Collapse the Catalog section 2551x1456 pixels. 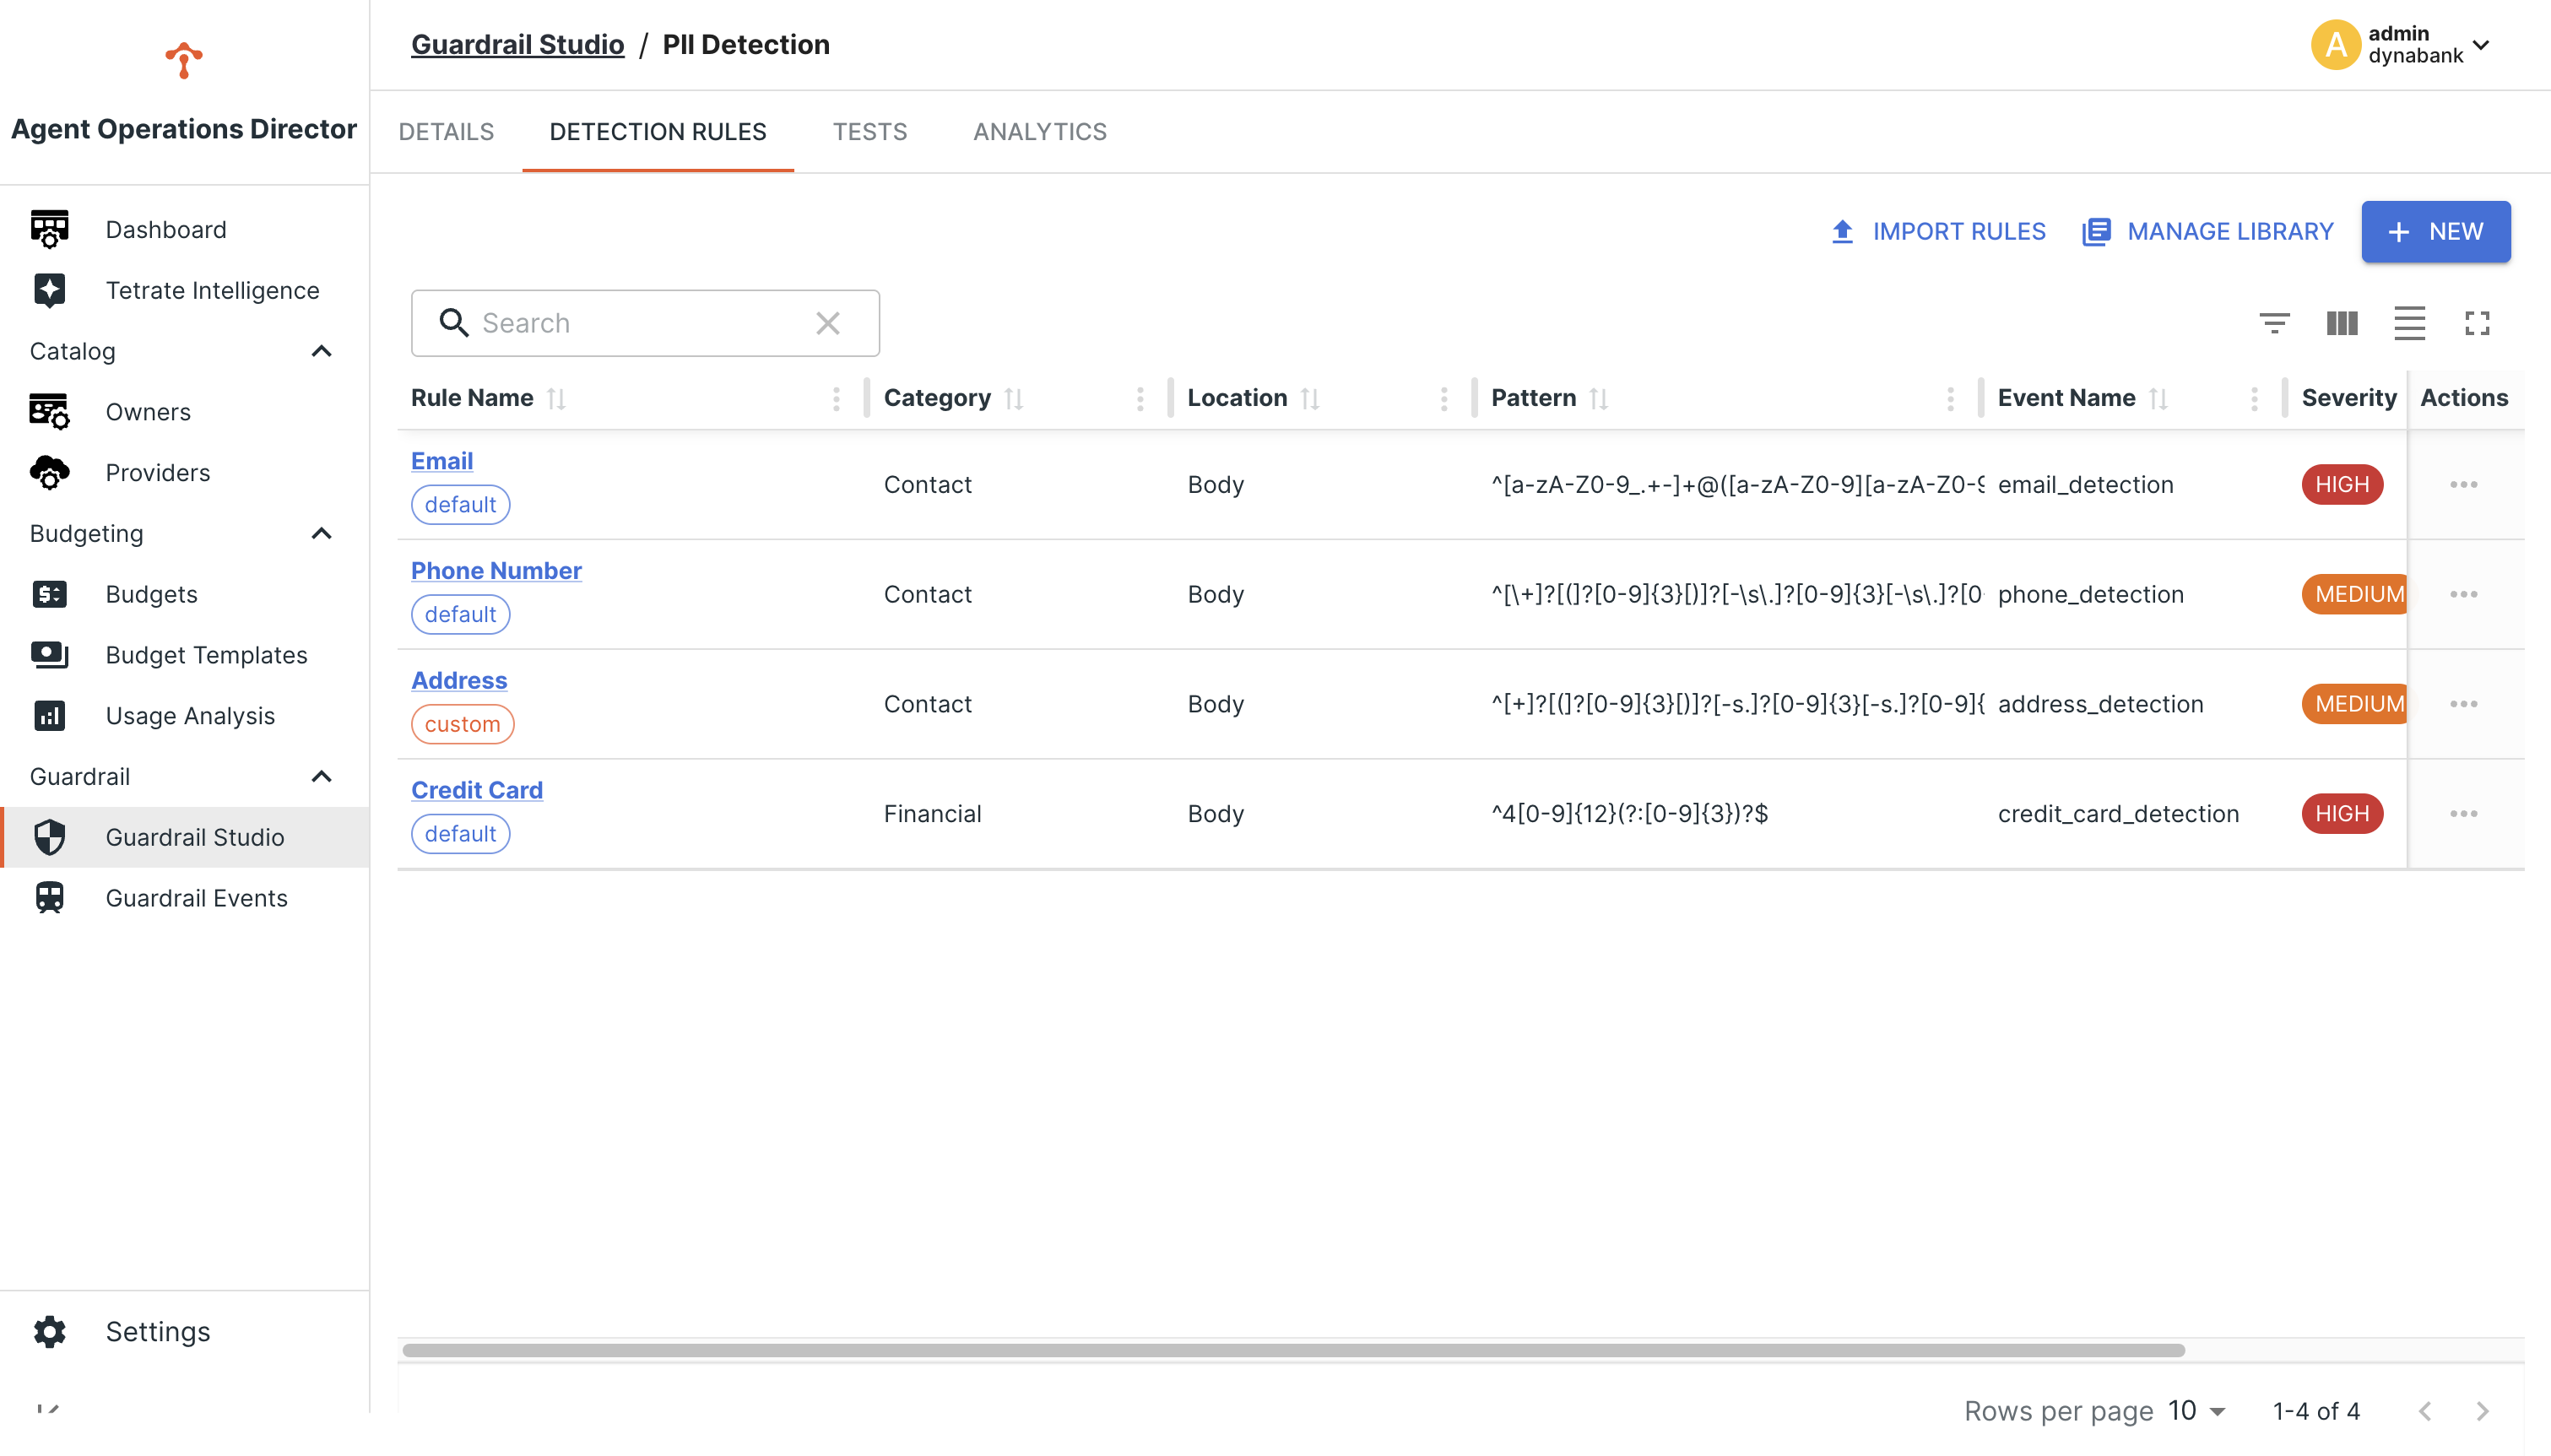[x=321, y=351]
